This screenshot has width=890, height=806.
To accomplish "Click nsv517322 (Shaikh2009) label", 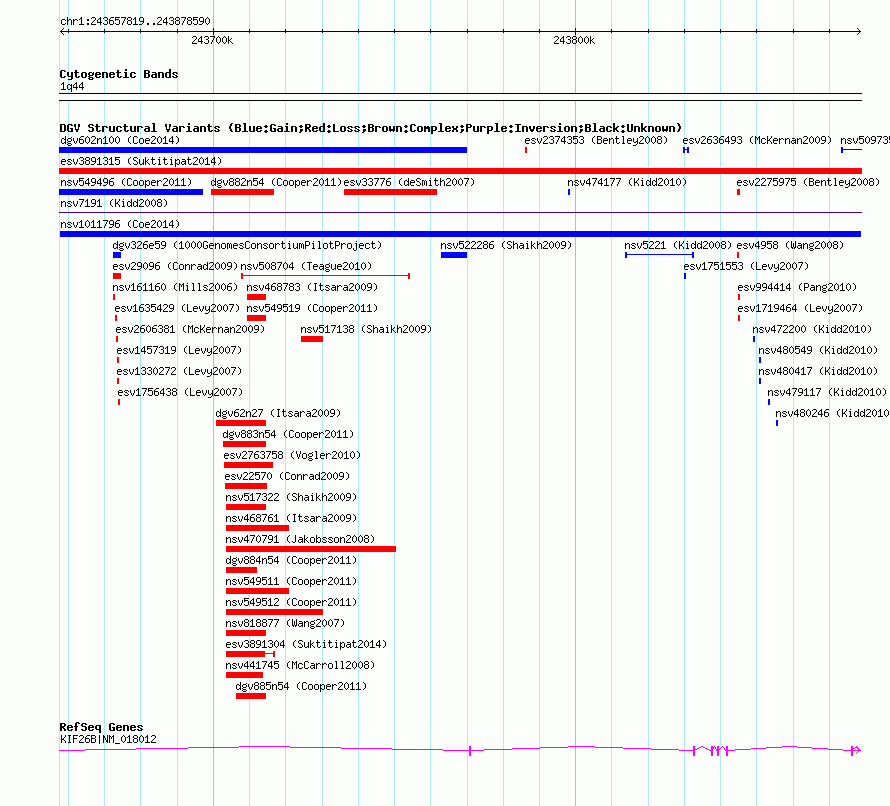I will [x=291, y=497].
